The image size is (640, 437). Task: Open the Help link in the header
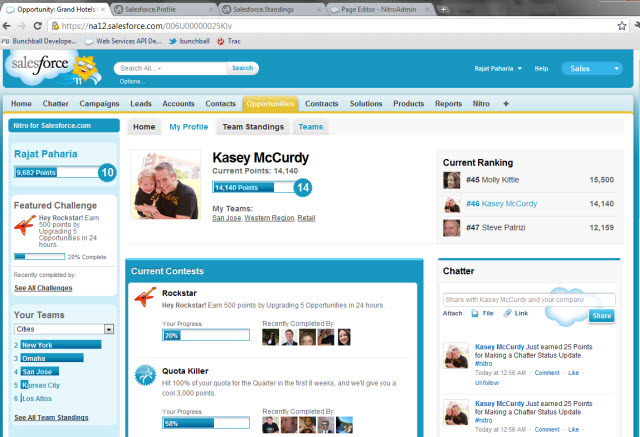pos(541,69)
